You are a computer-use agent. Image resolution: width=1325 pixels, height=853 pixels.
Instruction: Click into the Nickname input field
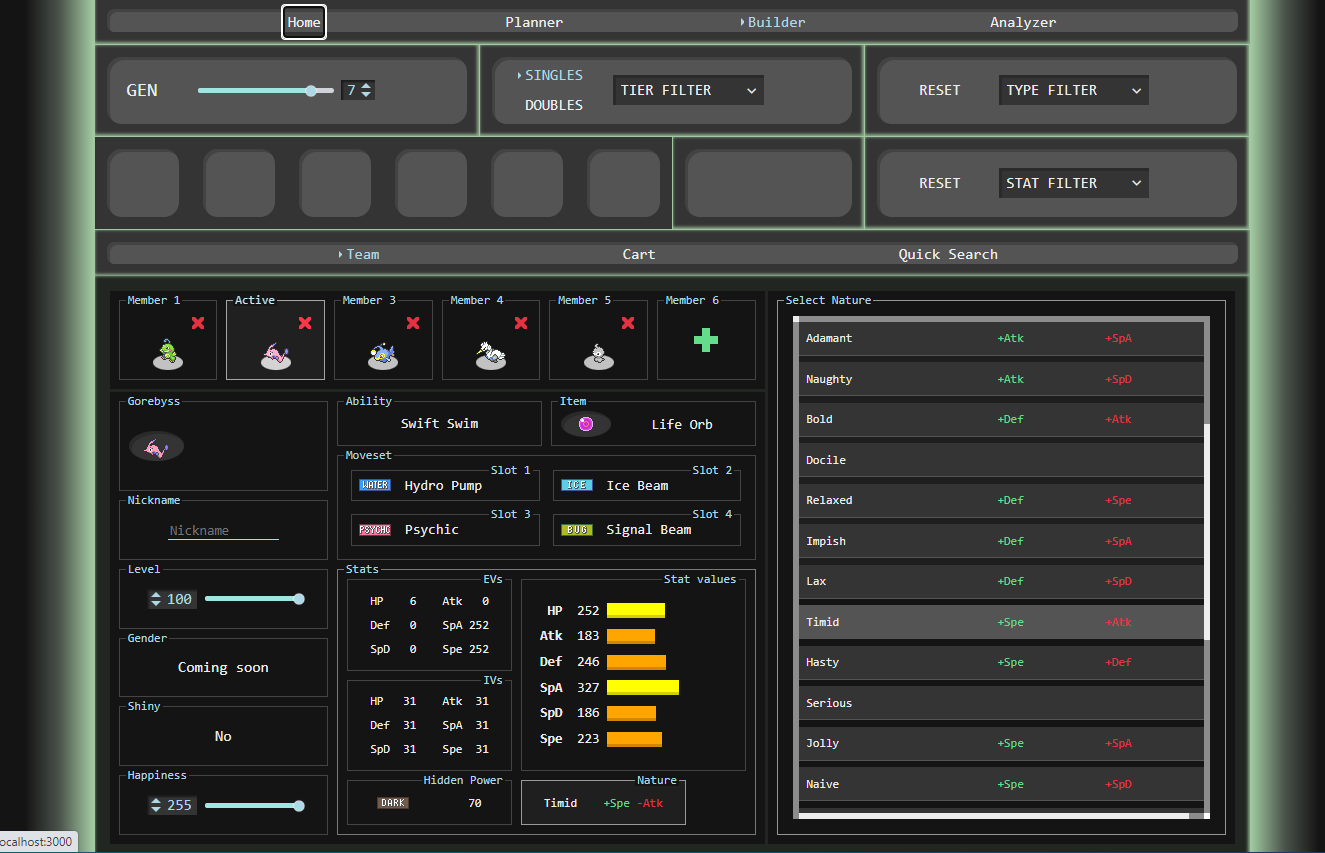[x=223, y=530]
